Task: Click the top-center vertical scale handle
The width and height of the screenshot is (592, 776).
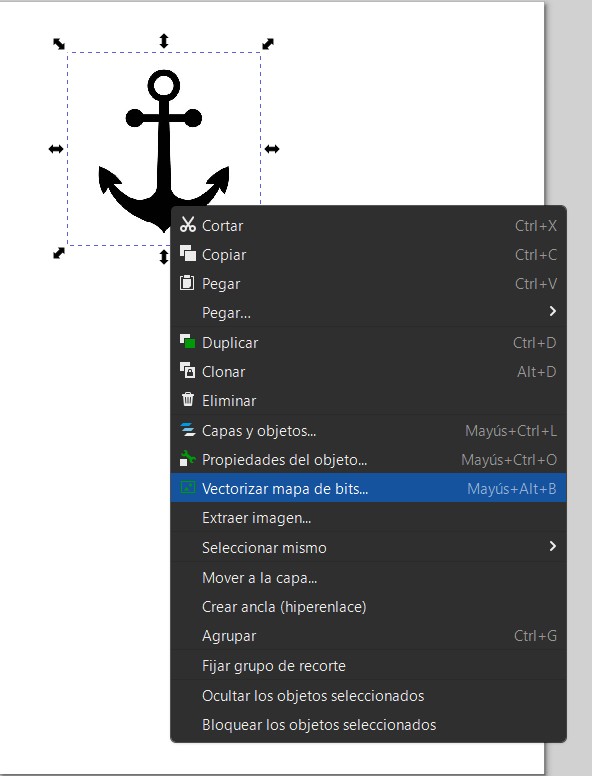Action: pos(164,41)
